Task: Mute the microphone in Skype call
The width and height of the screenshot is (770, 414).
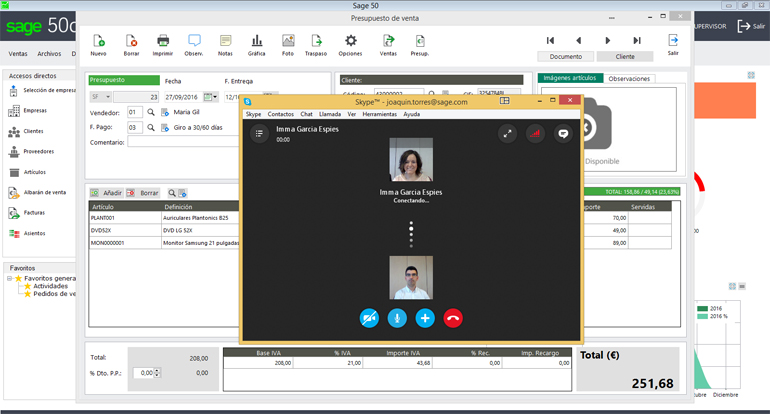Action: [x=397, y=318]
